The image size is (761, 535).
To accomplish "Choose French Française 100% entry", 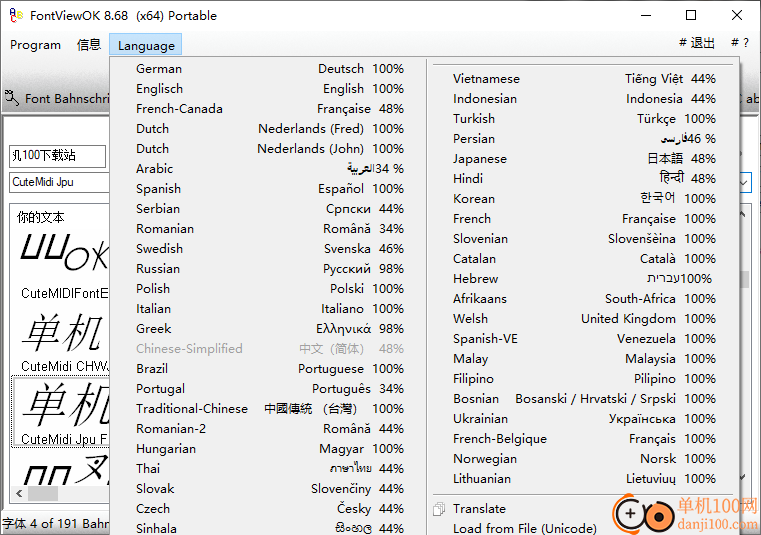I will pos(584,218).
